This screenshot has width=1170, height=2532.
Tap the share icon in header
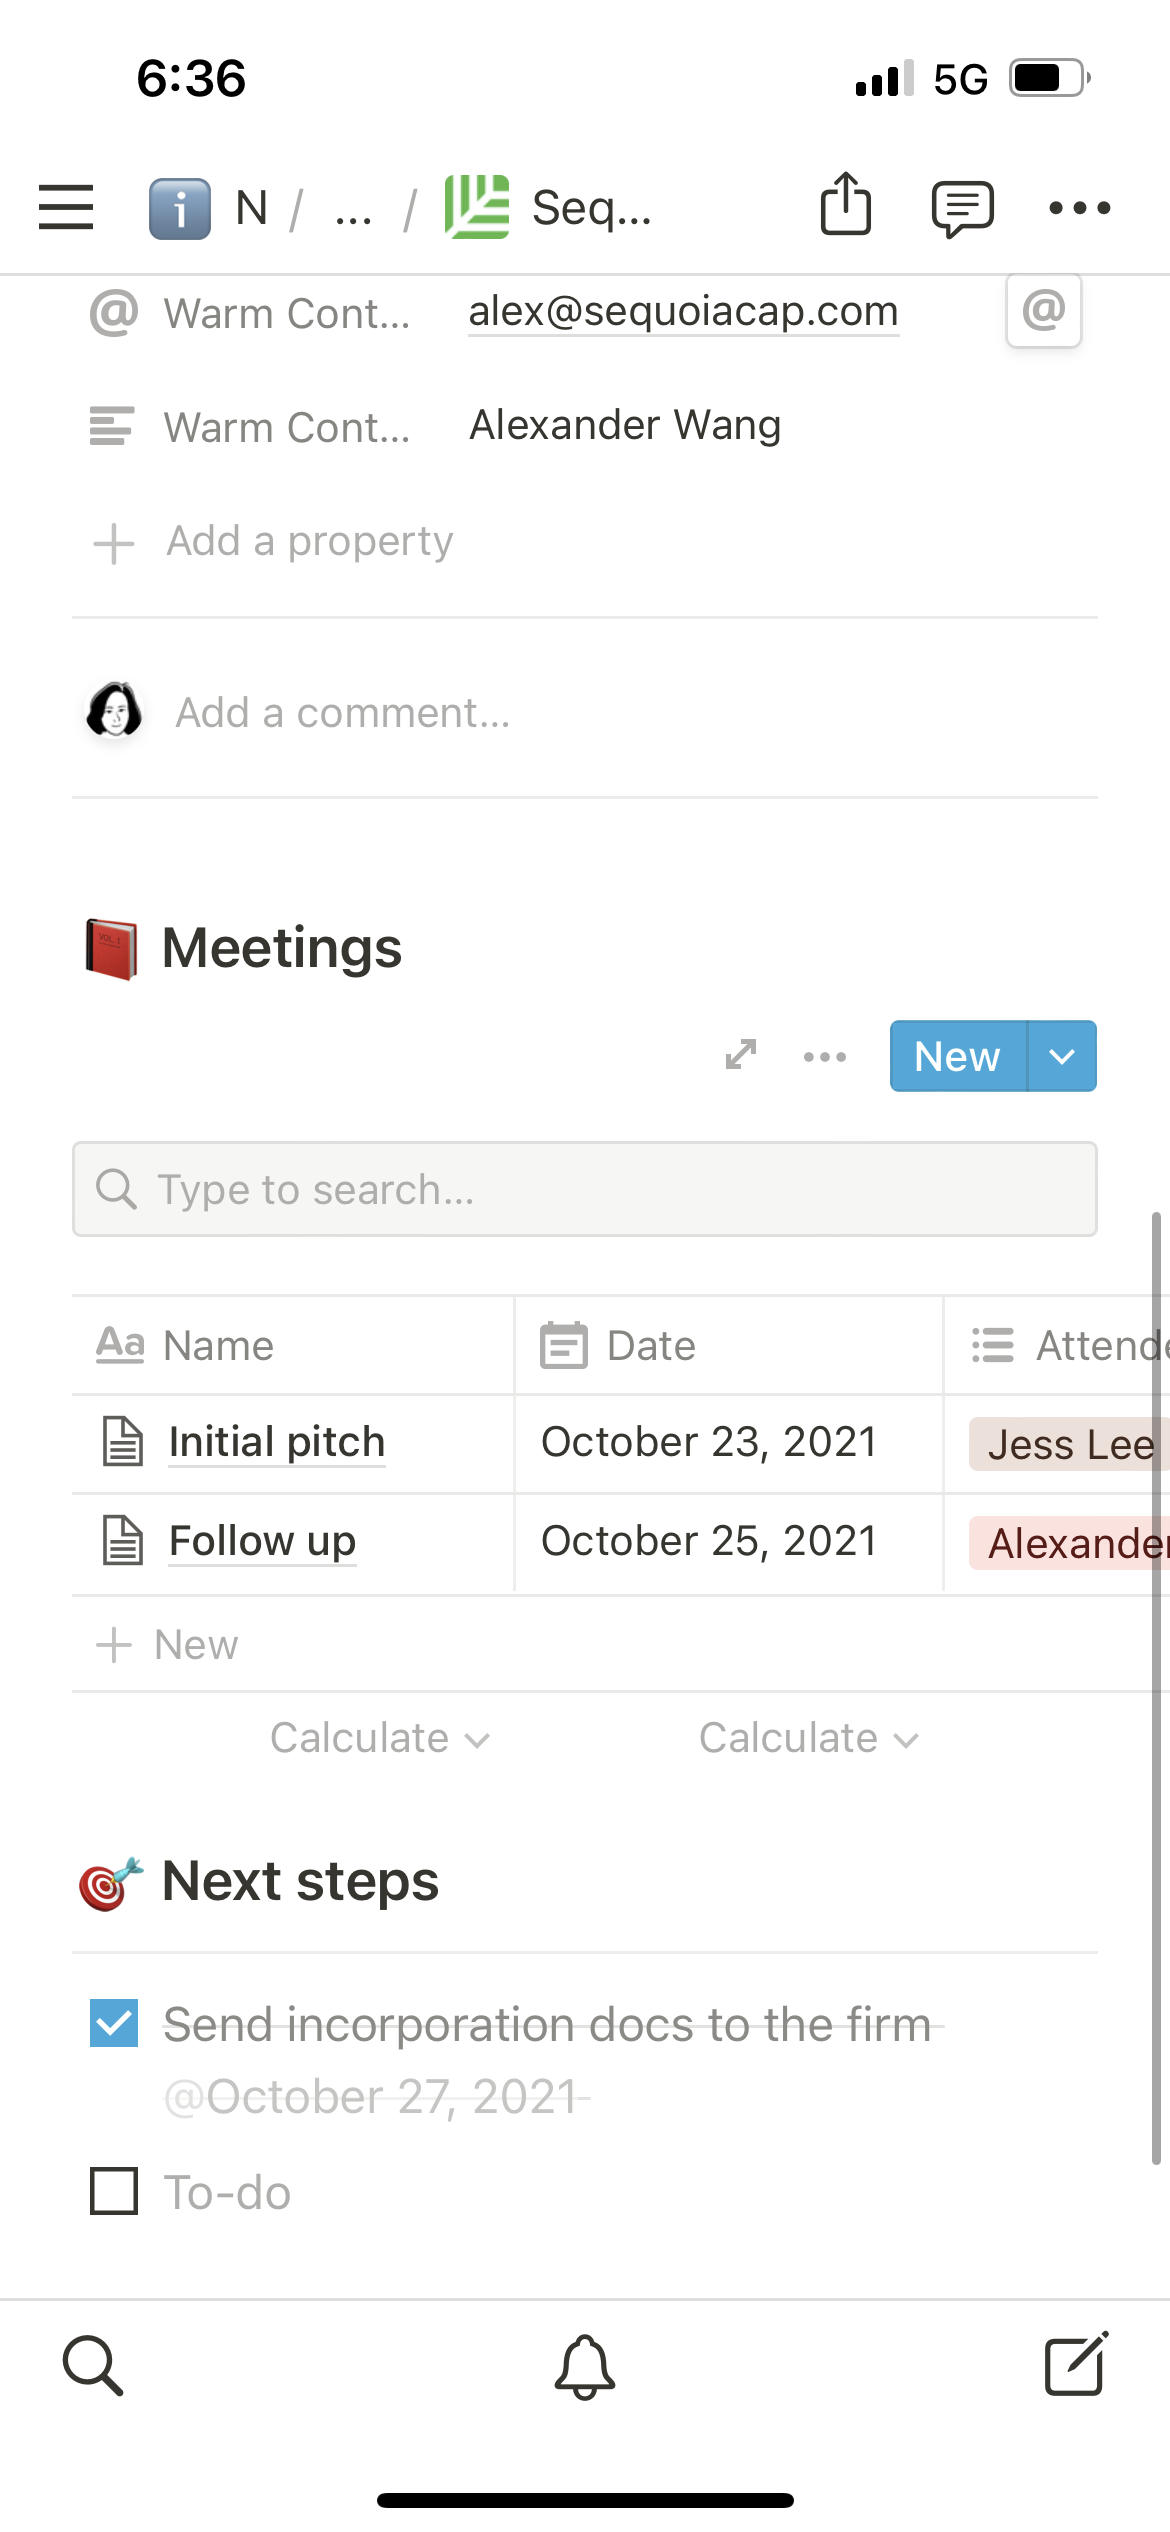click(846, 205)
